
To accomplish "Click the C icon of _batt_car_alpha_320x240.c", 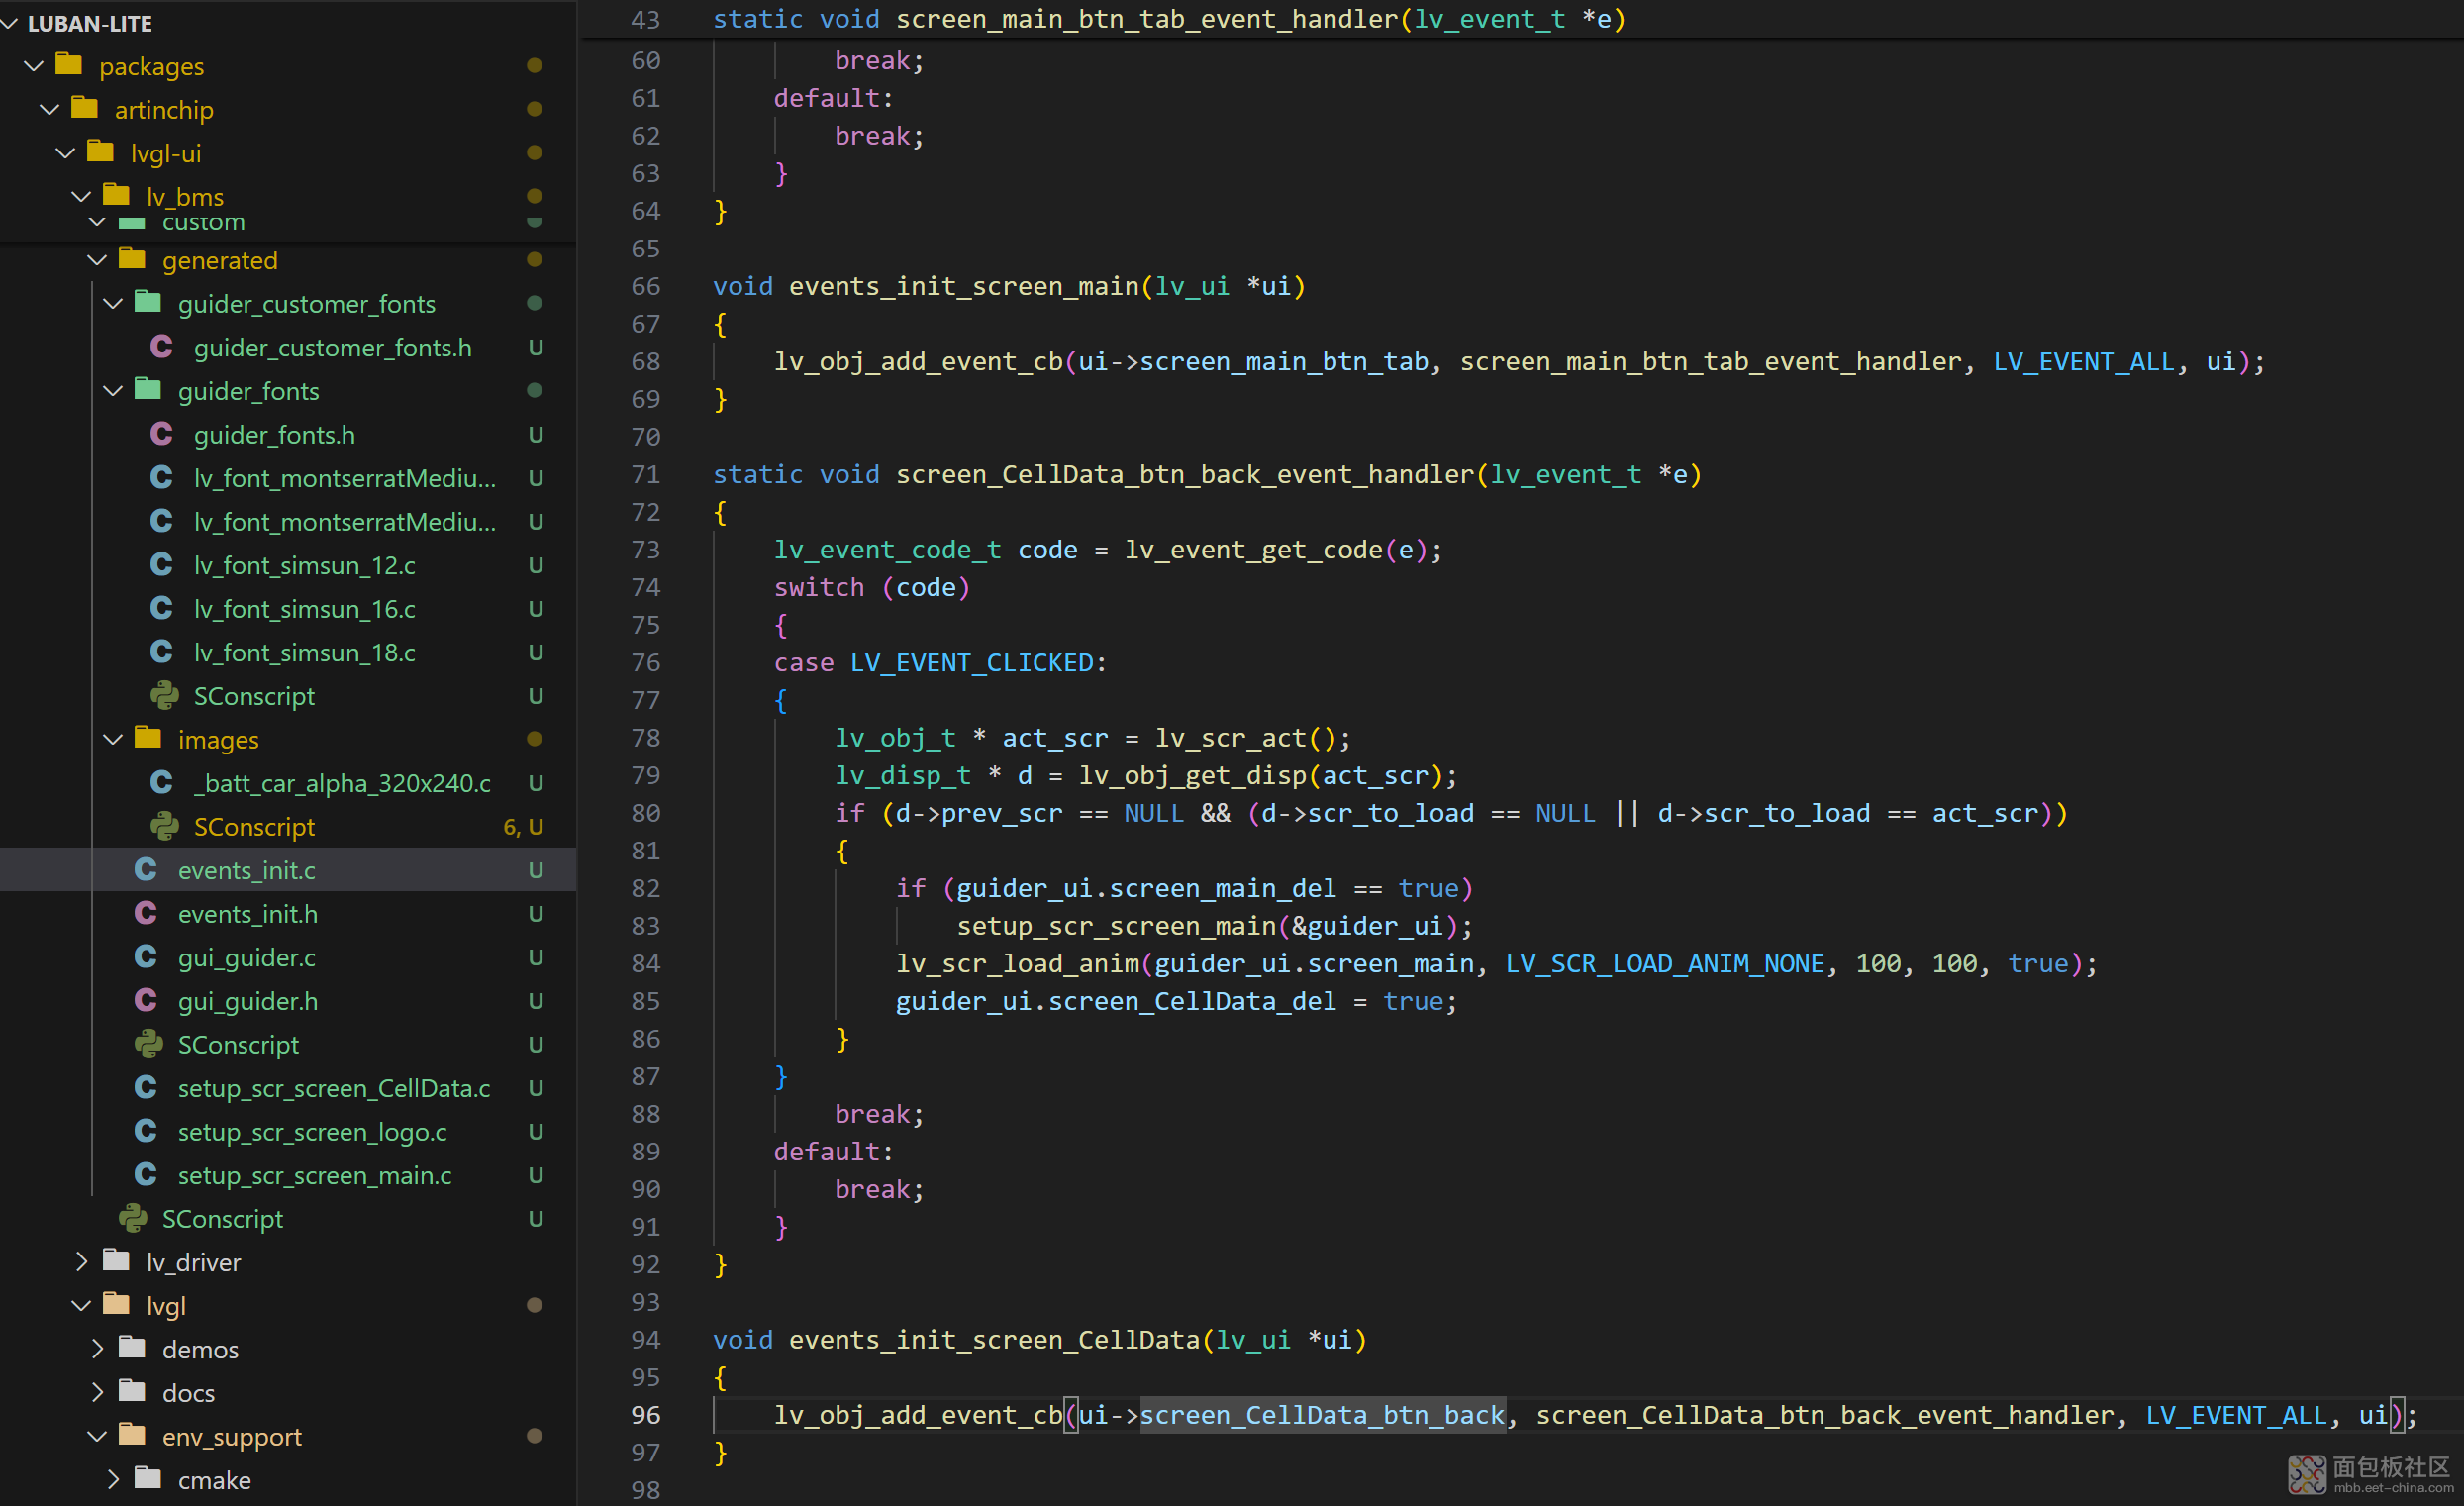I will [x=161, y=782].
